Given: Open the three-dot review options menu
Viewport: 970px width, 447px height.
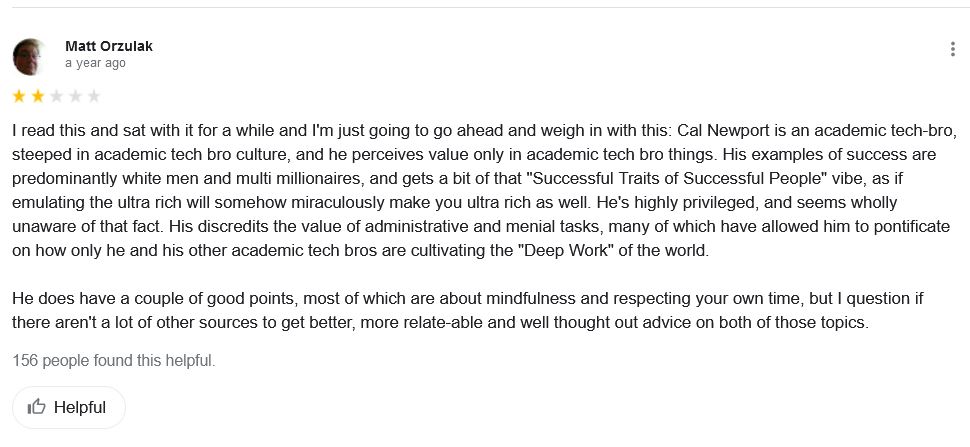Looking at the screenshot, I should (954, 50).
